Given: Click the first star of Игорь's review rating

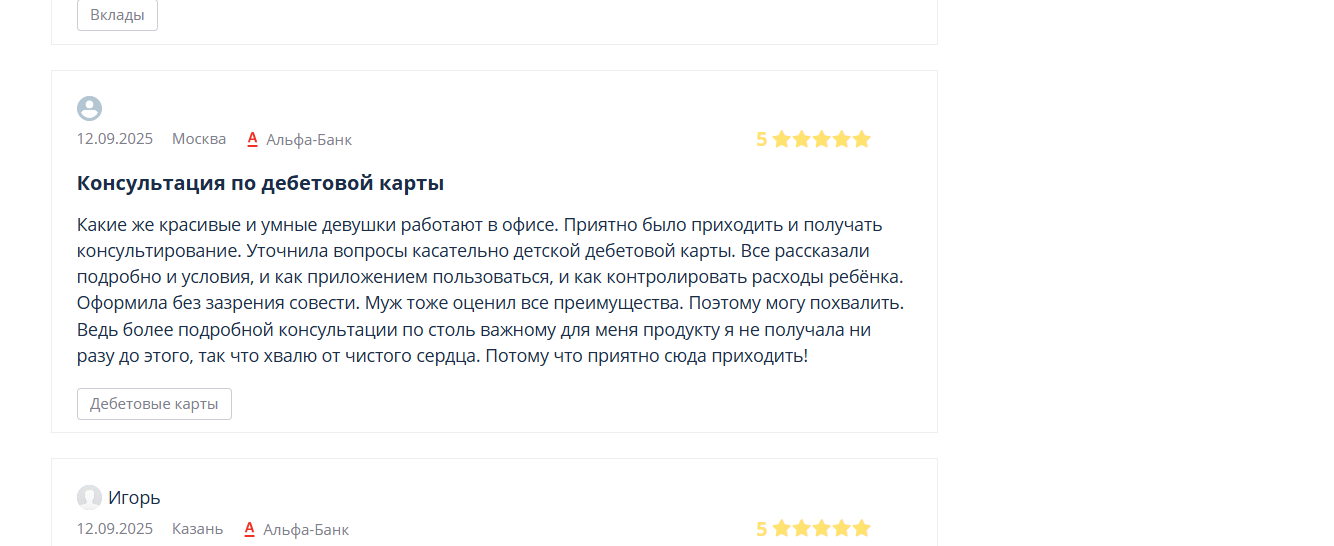Looking at the screenshot, I should pos(782,528).
